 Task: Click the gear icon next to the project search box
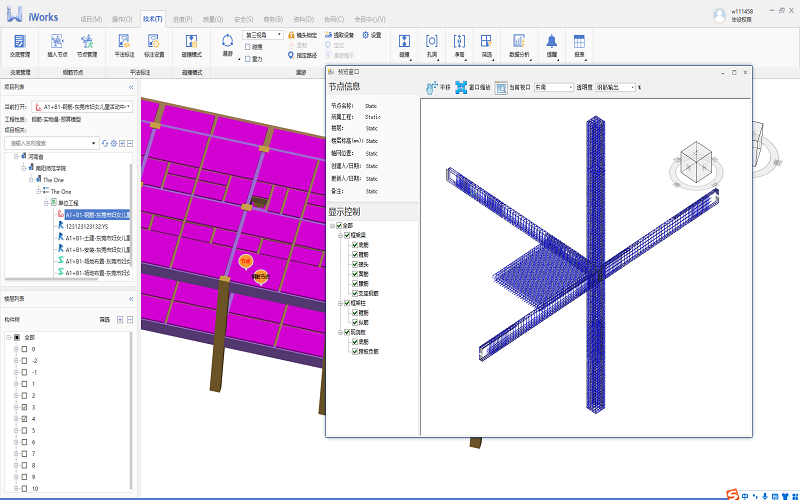(x=114, y=143)
